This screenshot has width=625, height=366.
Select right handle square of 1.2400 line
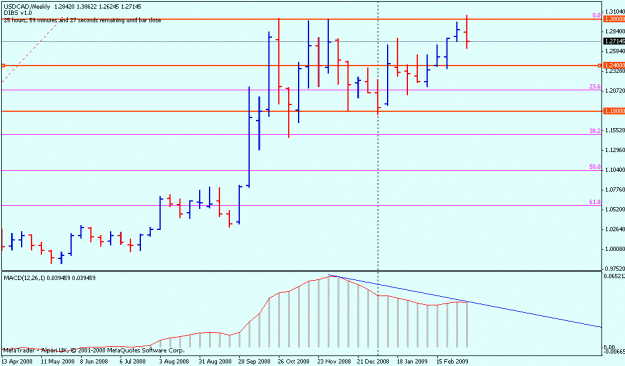(x=599, y=65)
